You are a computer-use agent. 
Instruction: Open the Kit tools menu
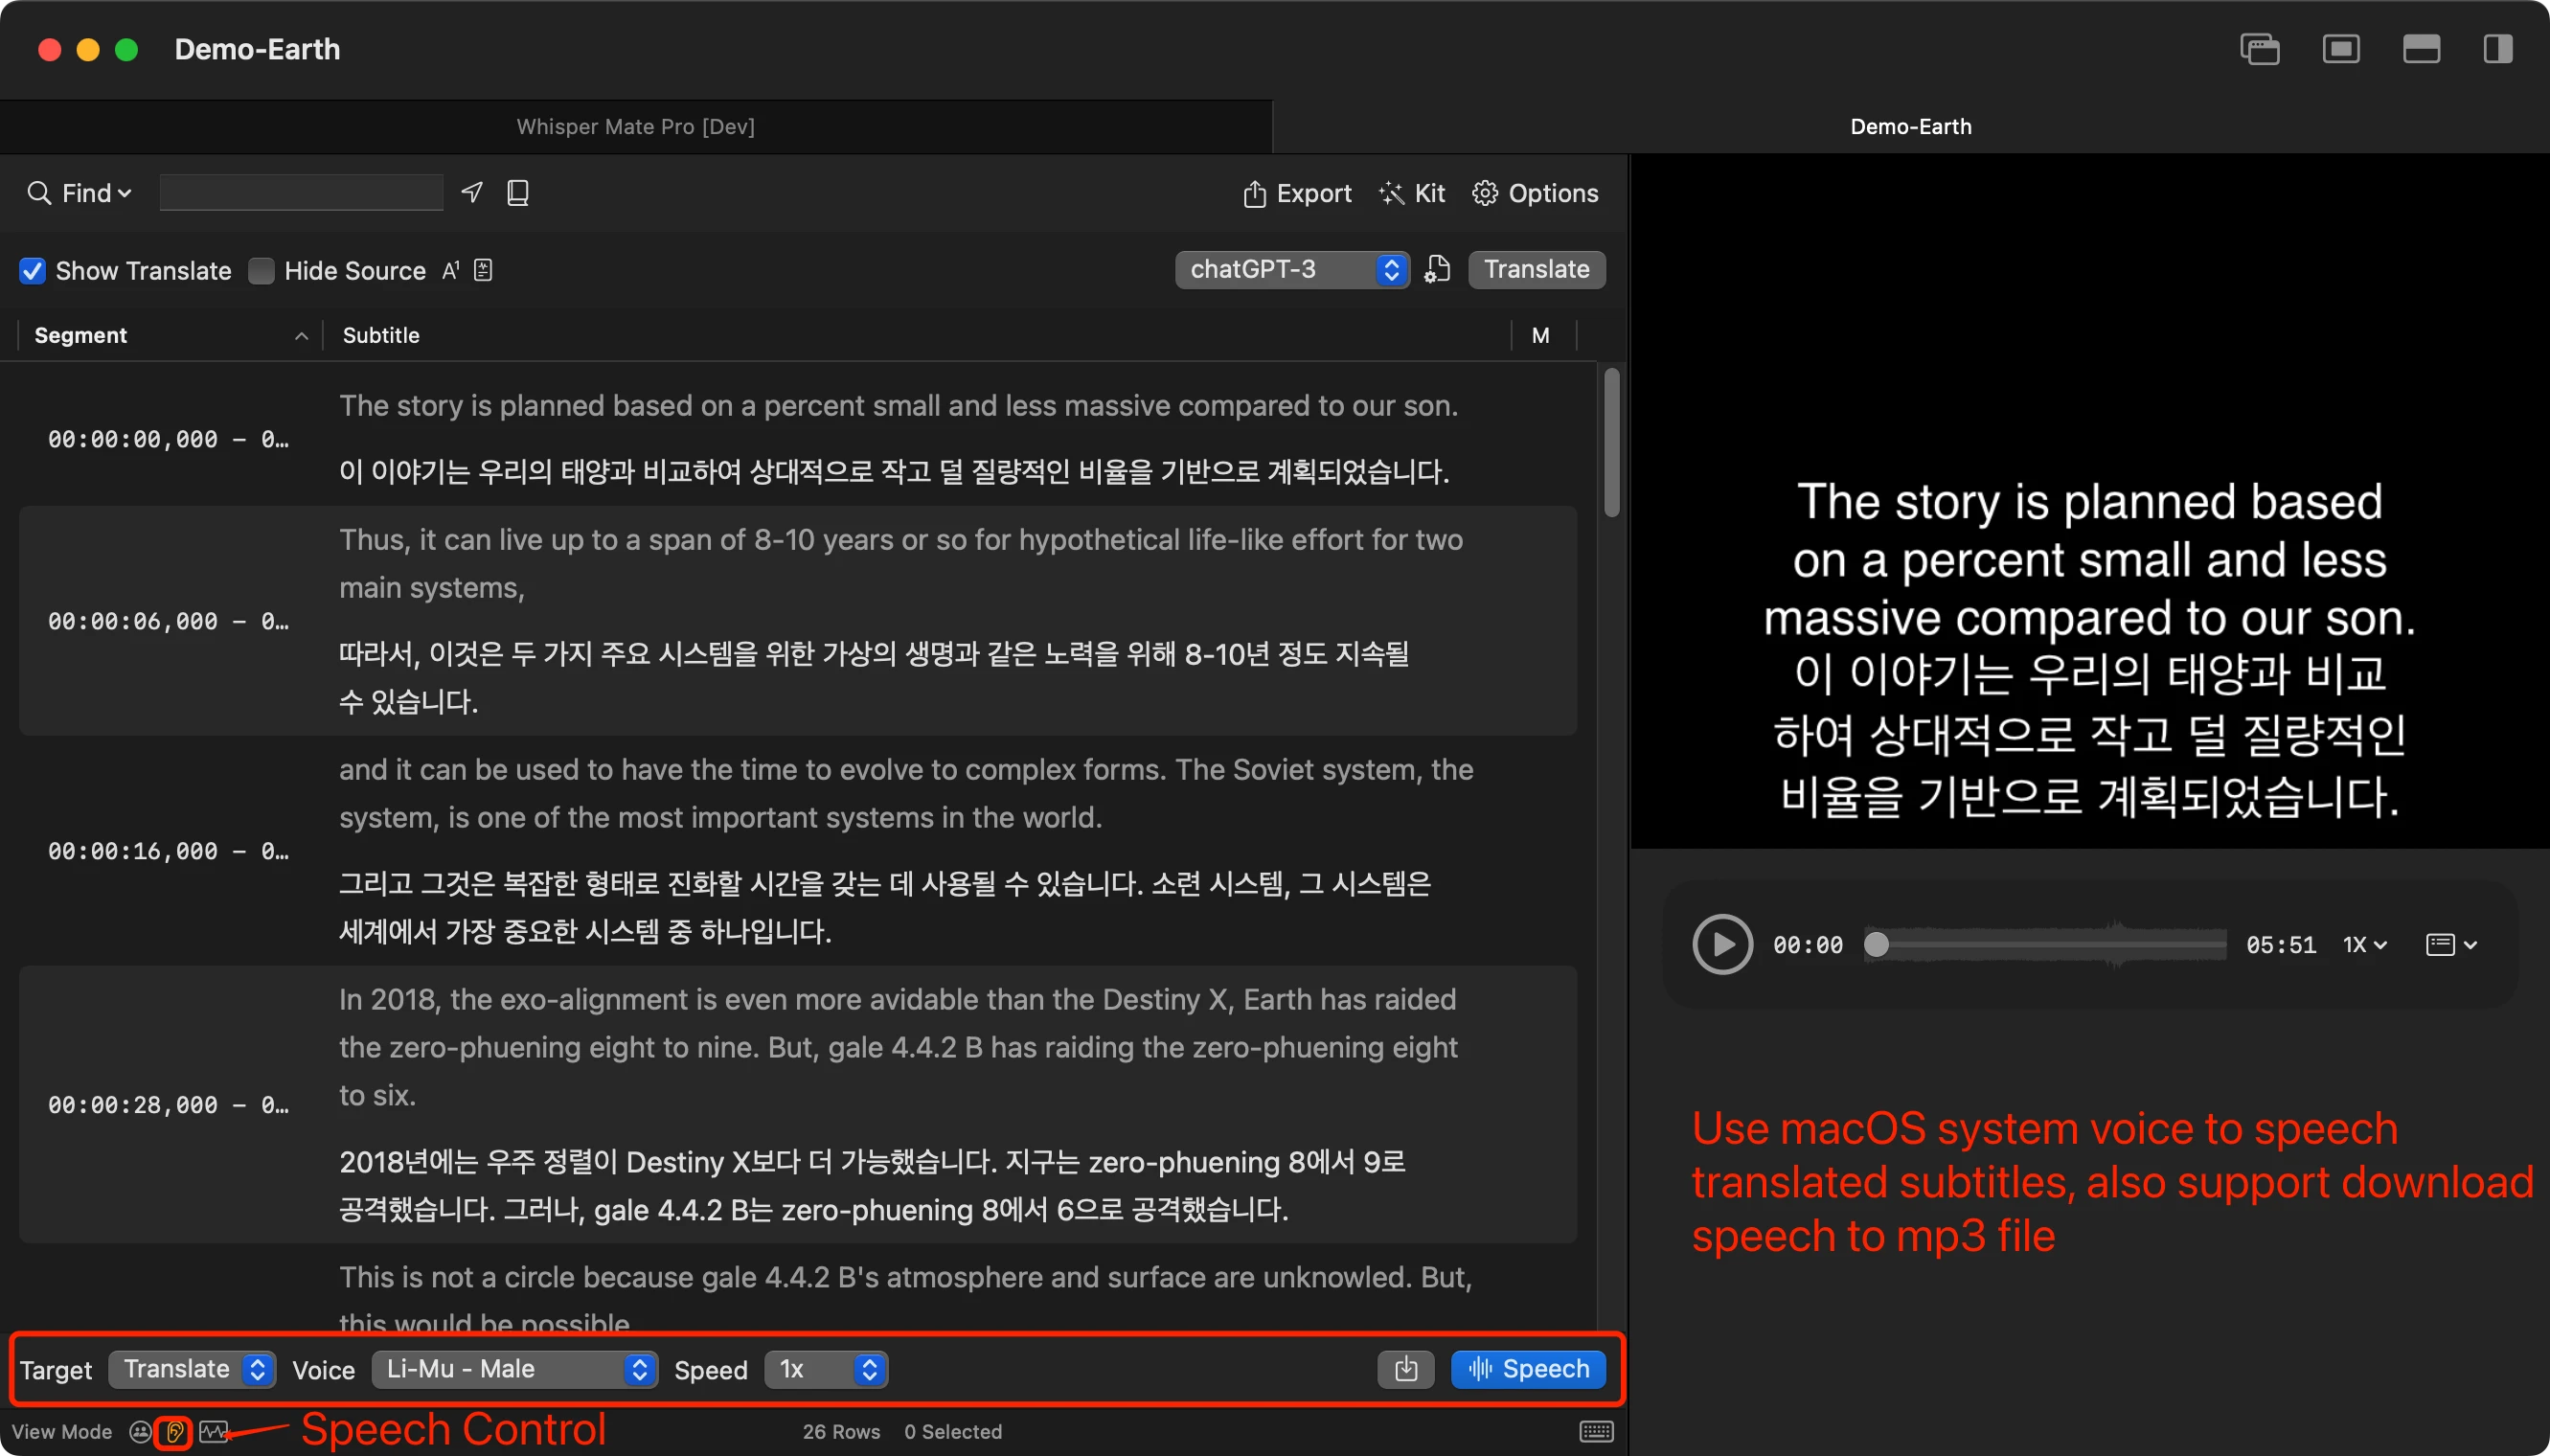click(x=1412, y=193)
